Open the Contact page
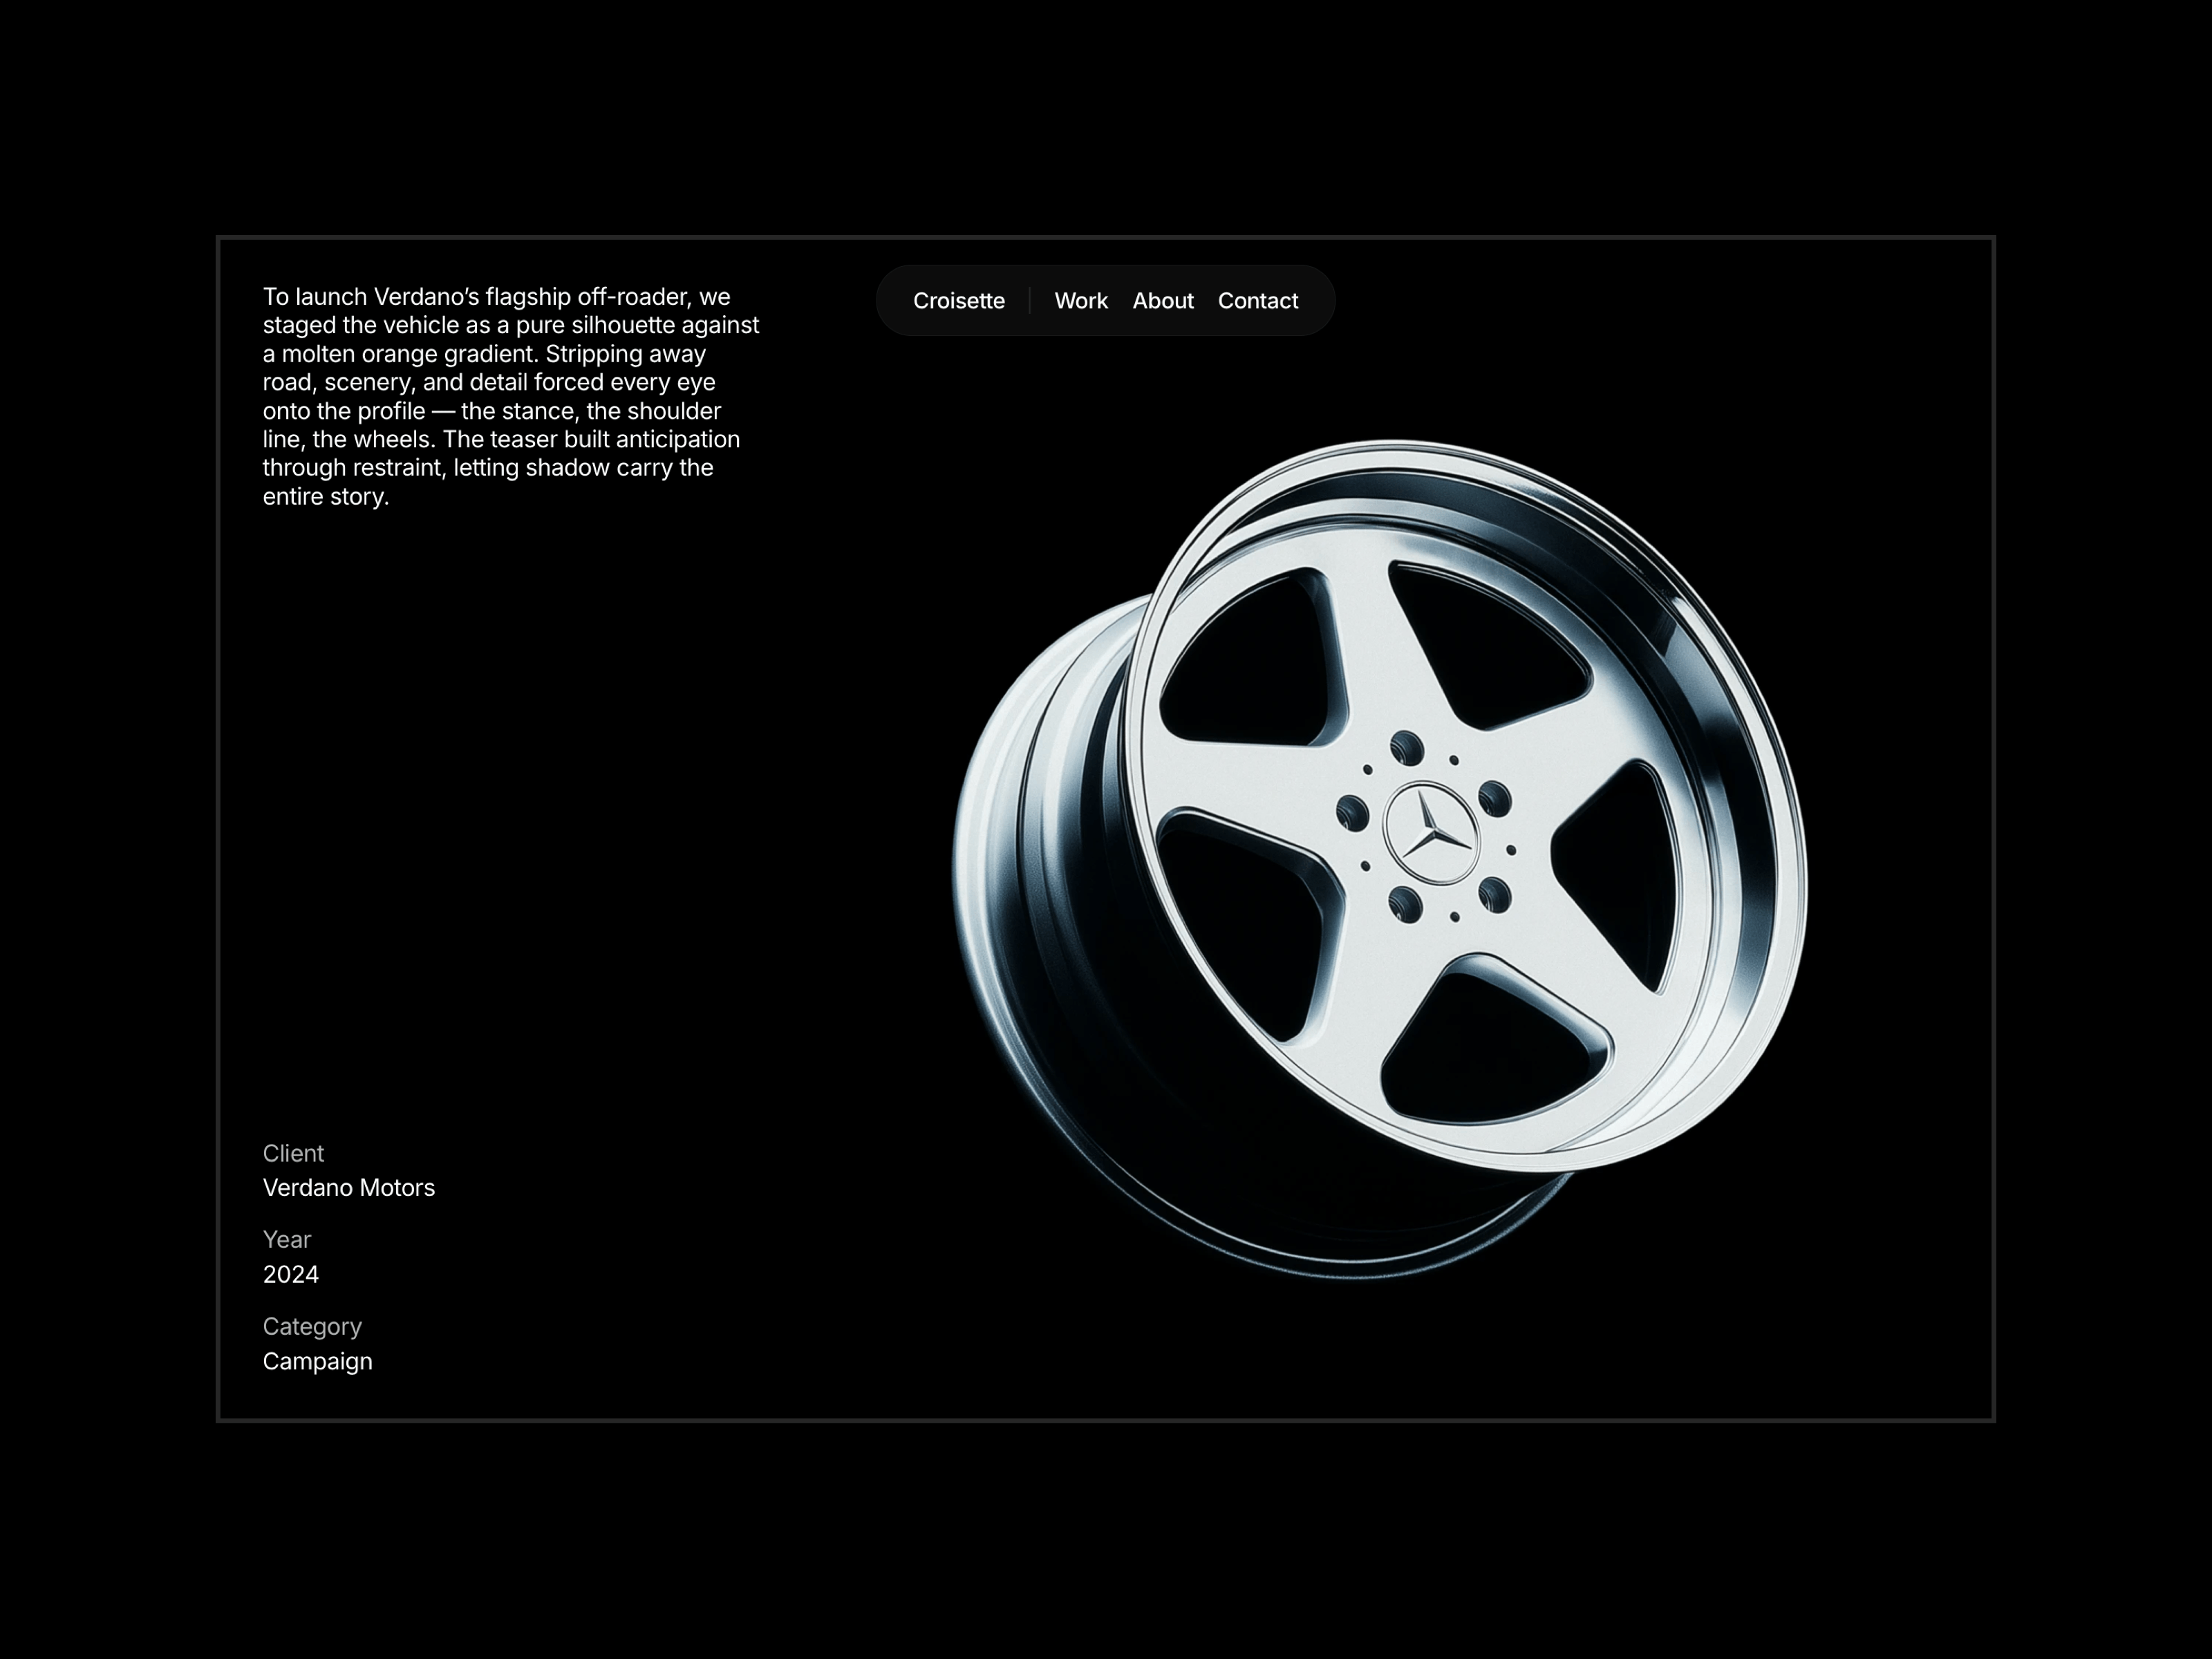 point(1257,301)
